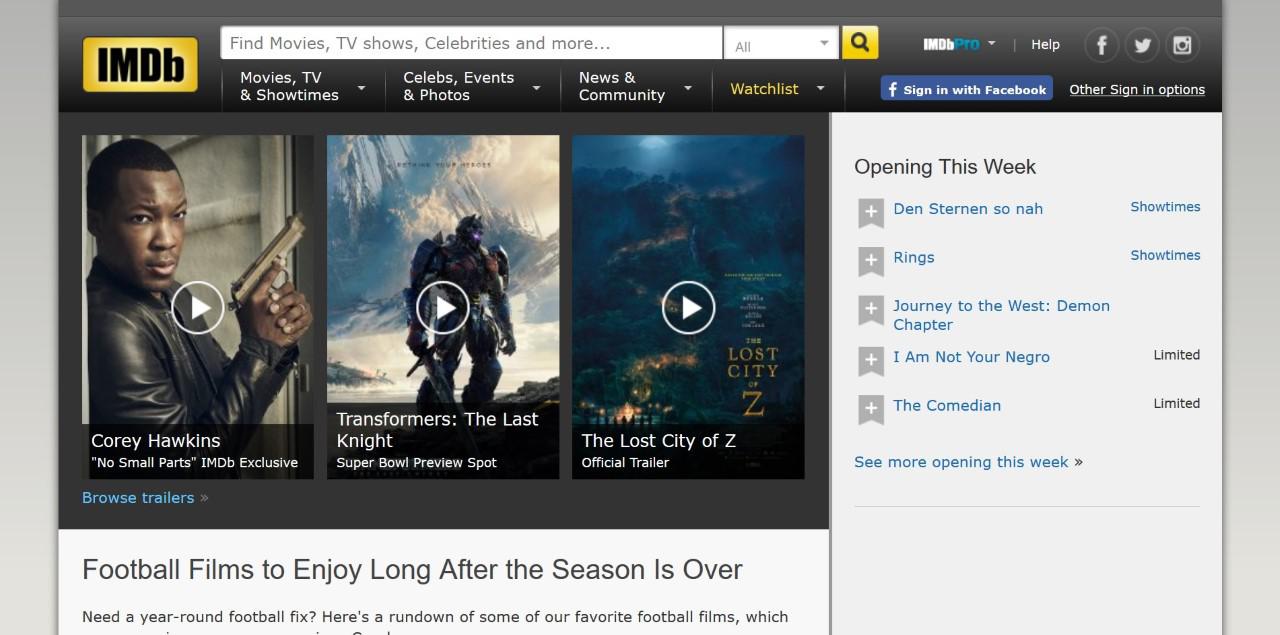Image resolution: width=1280 pixels, height=635 pixels.
Task: Play the Transformers: The Last Knight trailer
Action: pyautogui.click(x=443, y=307)
